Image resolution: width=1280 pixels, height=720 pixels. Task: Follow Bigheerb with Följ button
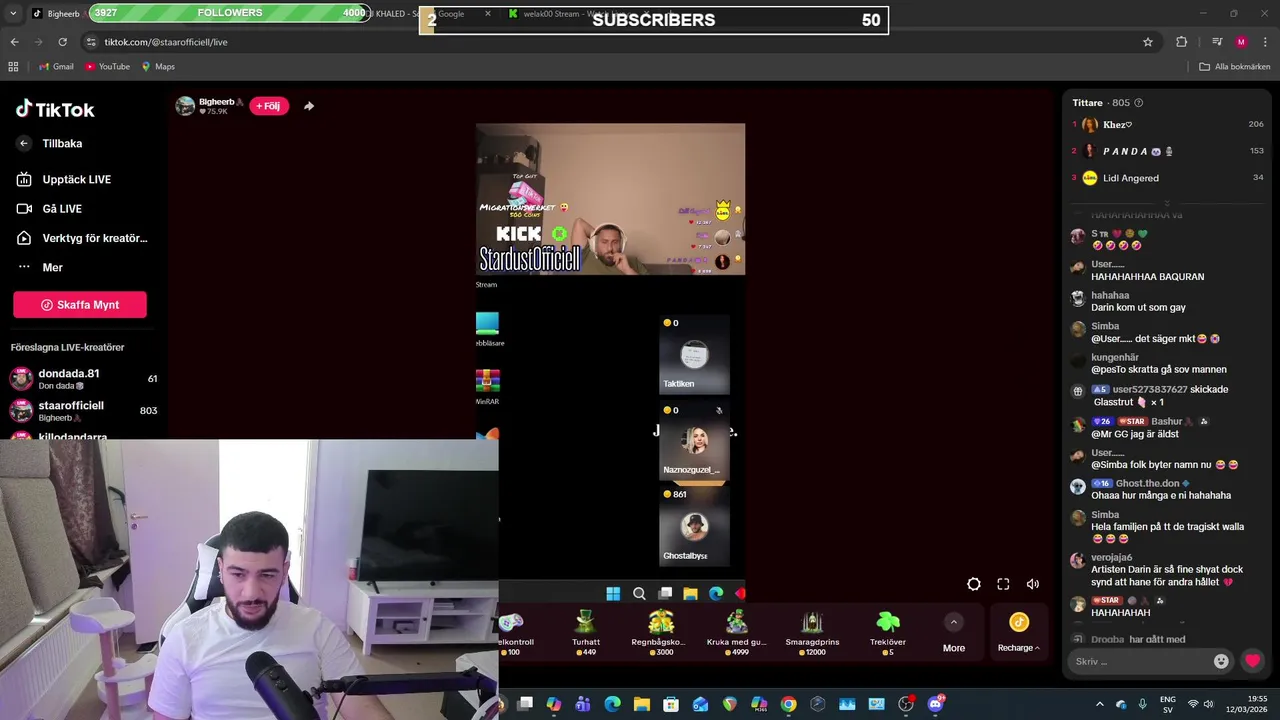click(268, 106)
